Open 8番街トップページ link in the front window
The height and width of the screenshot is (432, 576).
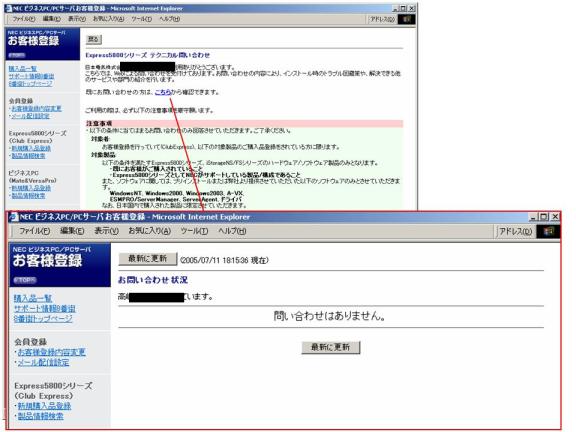[43, 319]
